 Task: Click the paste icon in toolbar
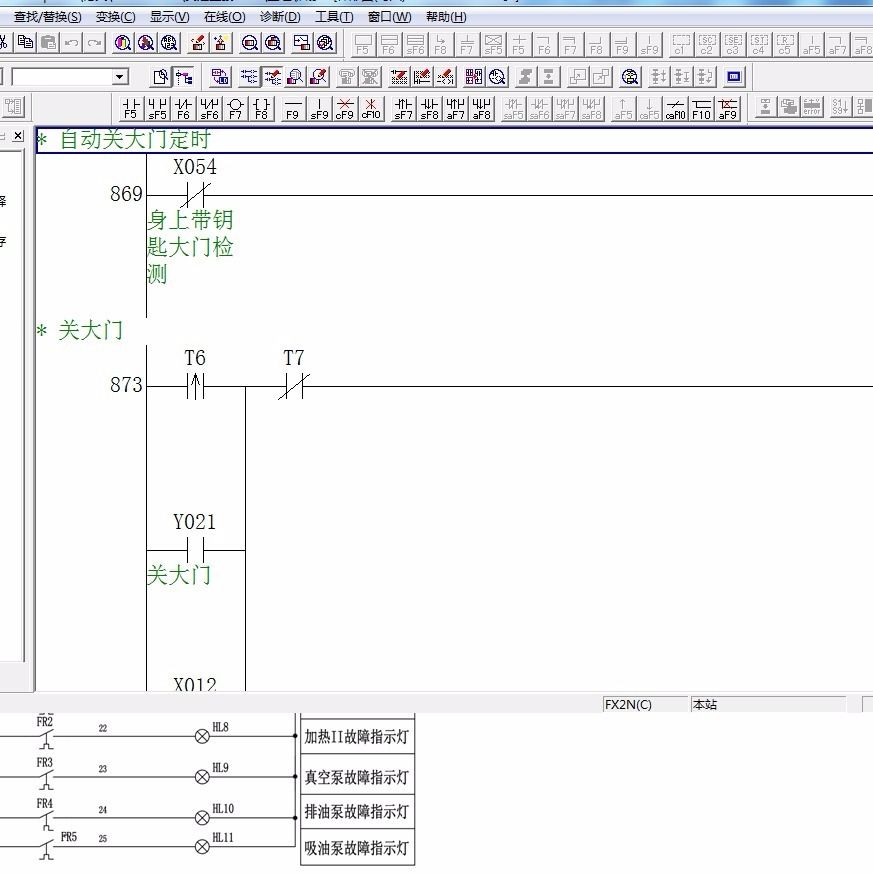48,42
